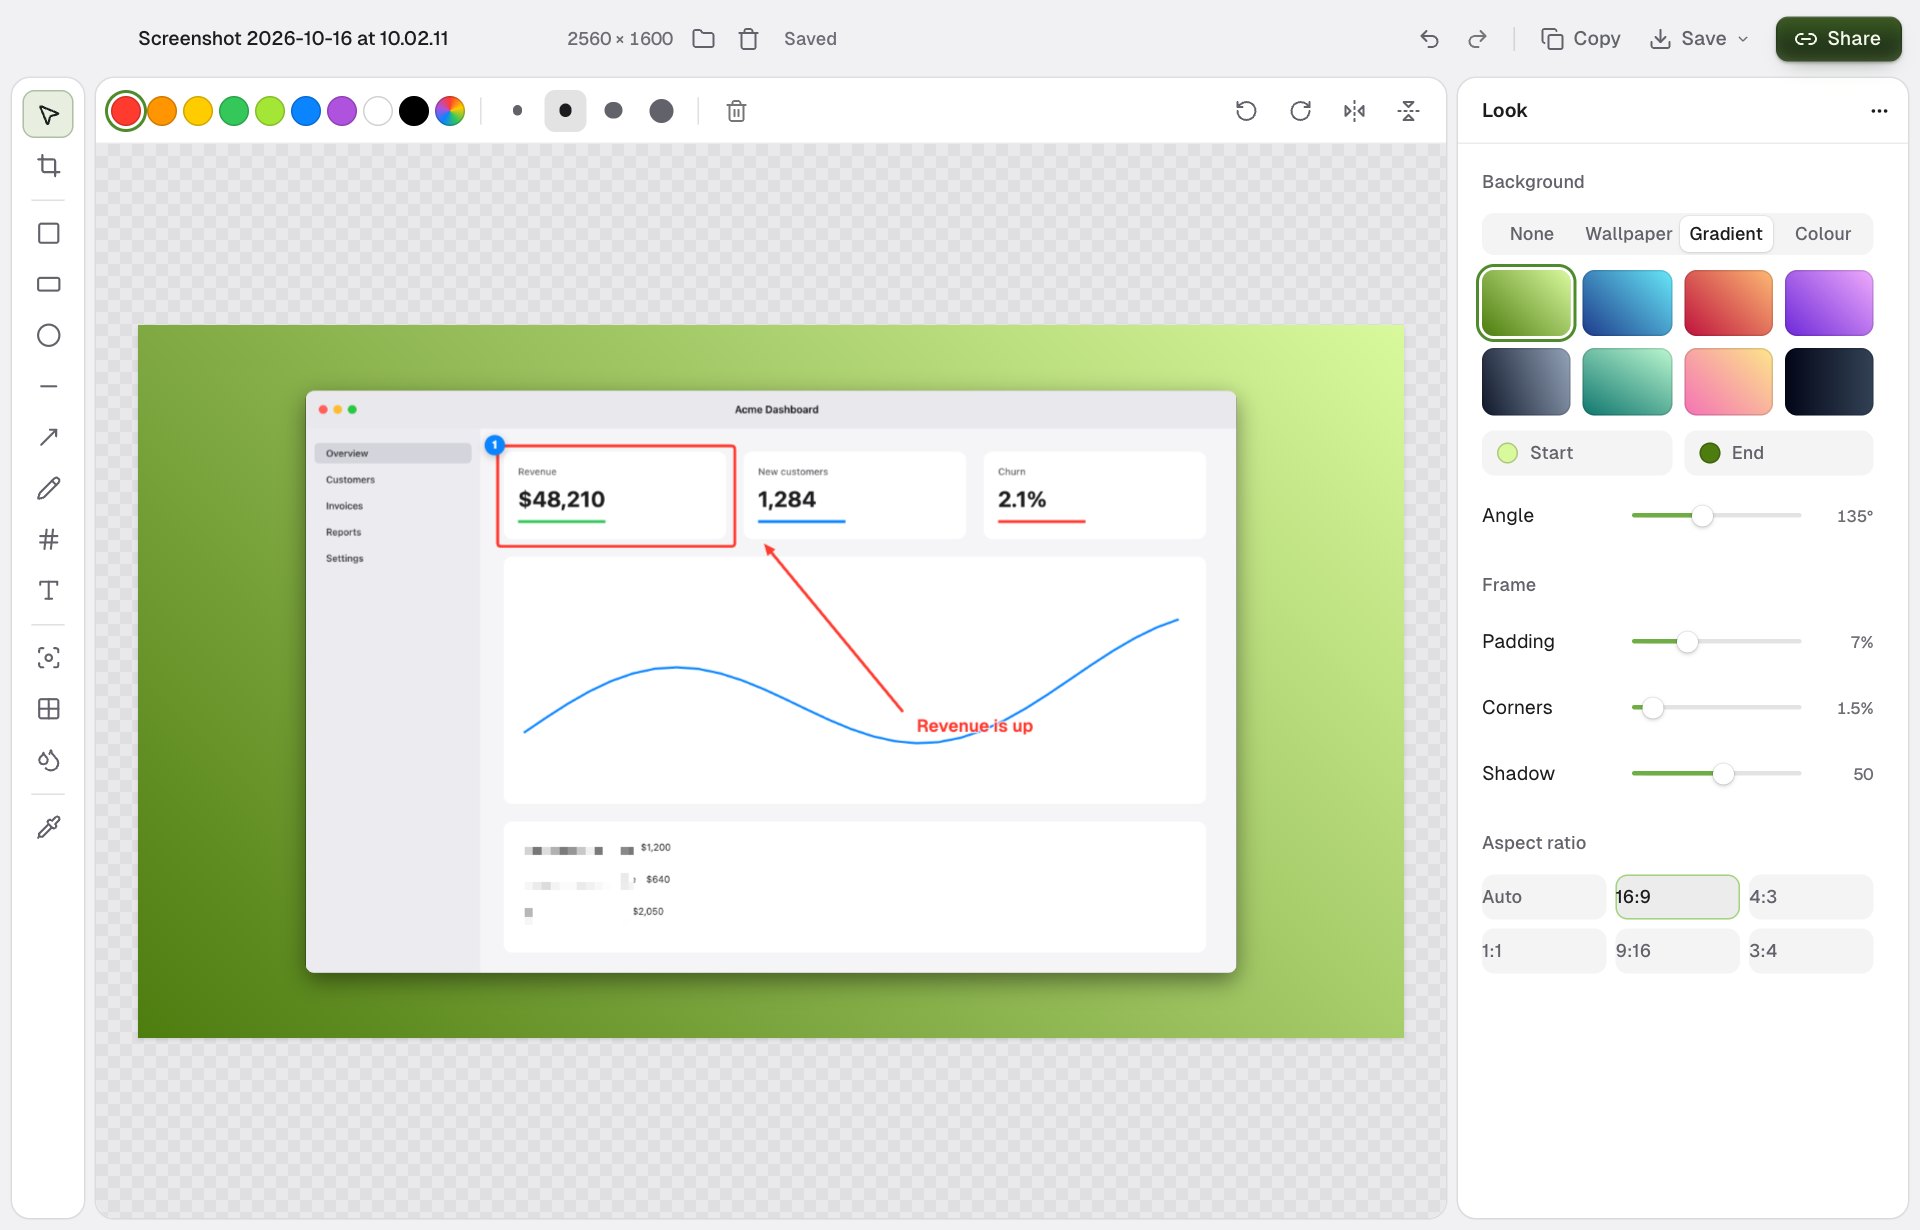
Task: Click the screenshot file name title
Action: (x=293, y=39)
